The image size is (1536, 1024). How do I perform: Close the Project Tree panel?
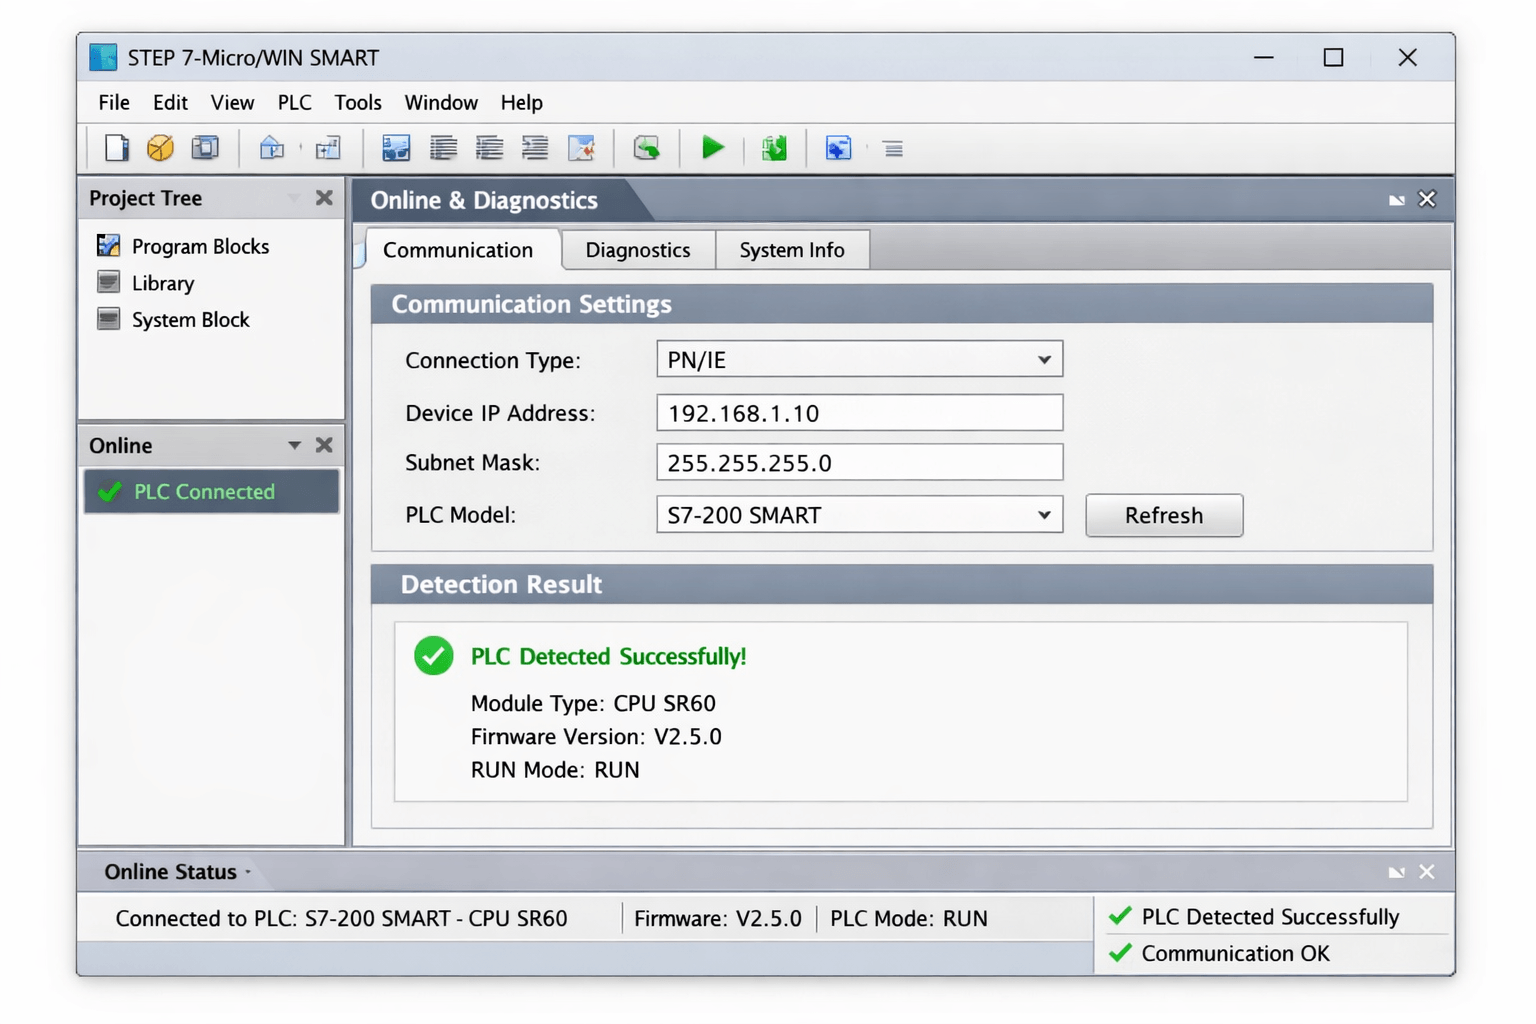(324, 197)
